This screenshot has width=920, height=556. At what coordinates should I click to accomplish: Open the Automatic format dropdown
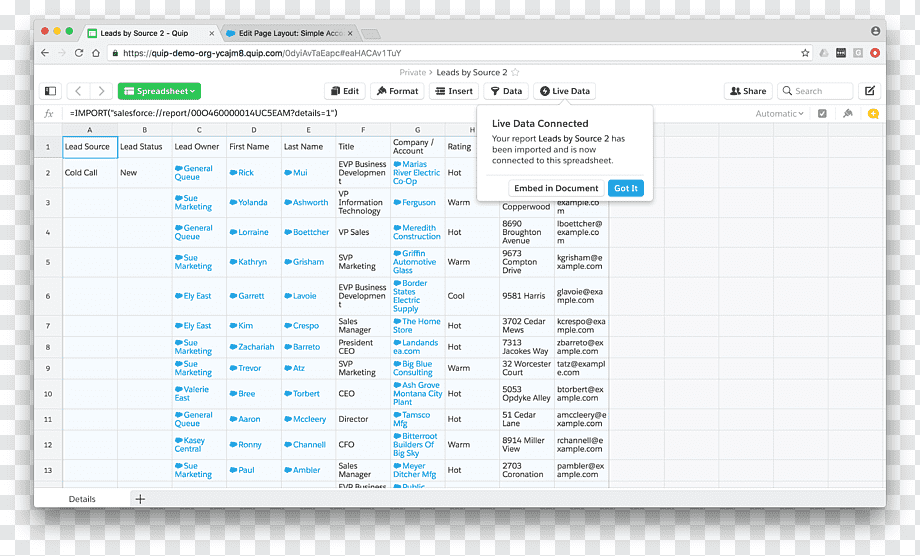click(x=779, y=114)
